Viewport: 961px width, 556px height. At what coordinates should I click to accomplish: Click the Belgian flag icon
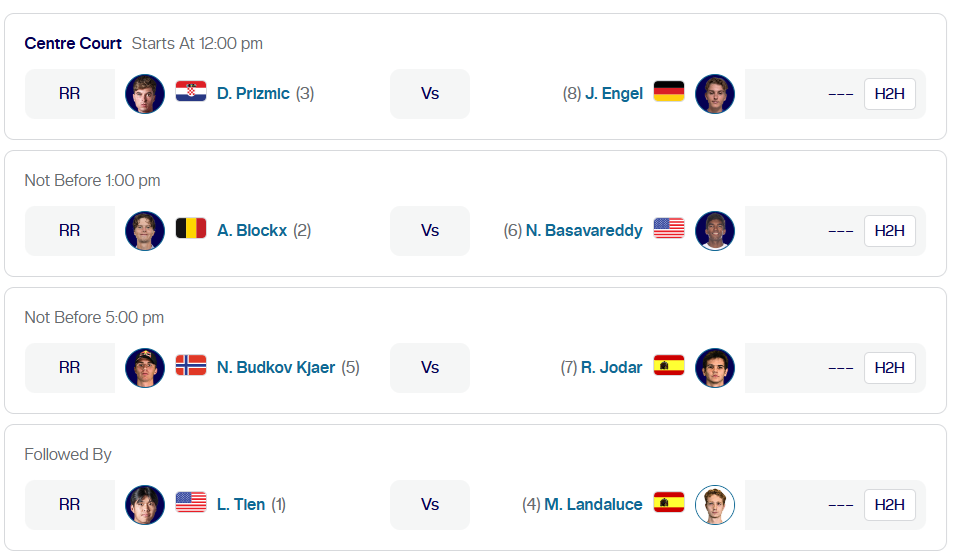191,230
